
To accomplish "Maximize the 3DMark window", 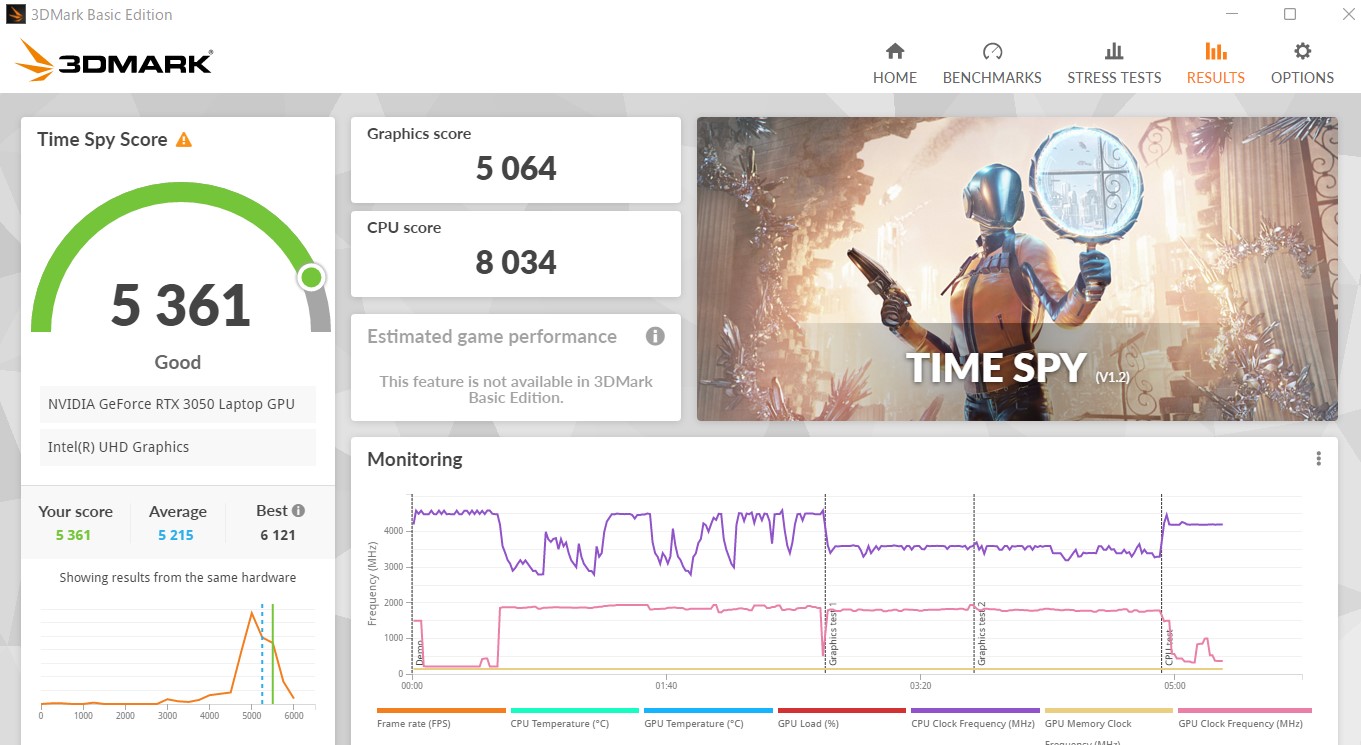I will [1290, 14].
